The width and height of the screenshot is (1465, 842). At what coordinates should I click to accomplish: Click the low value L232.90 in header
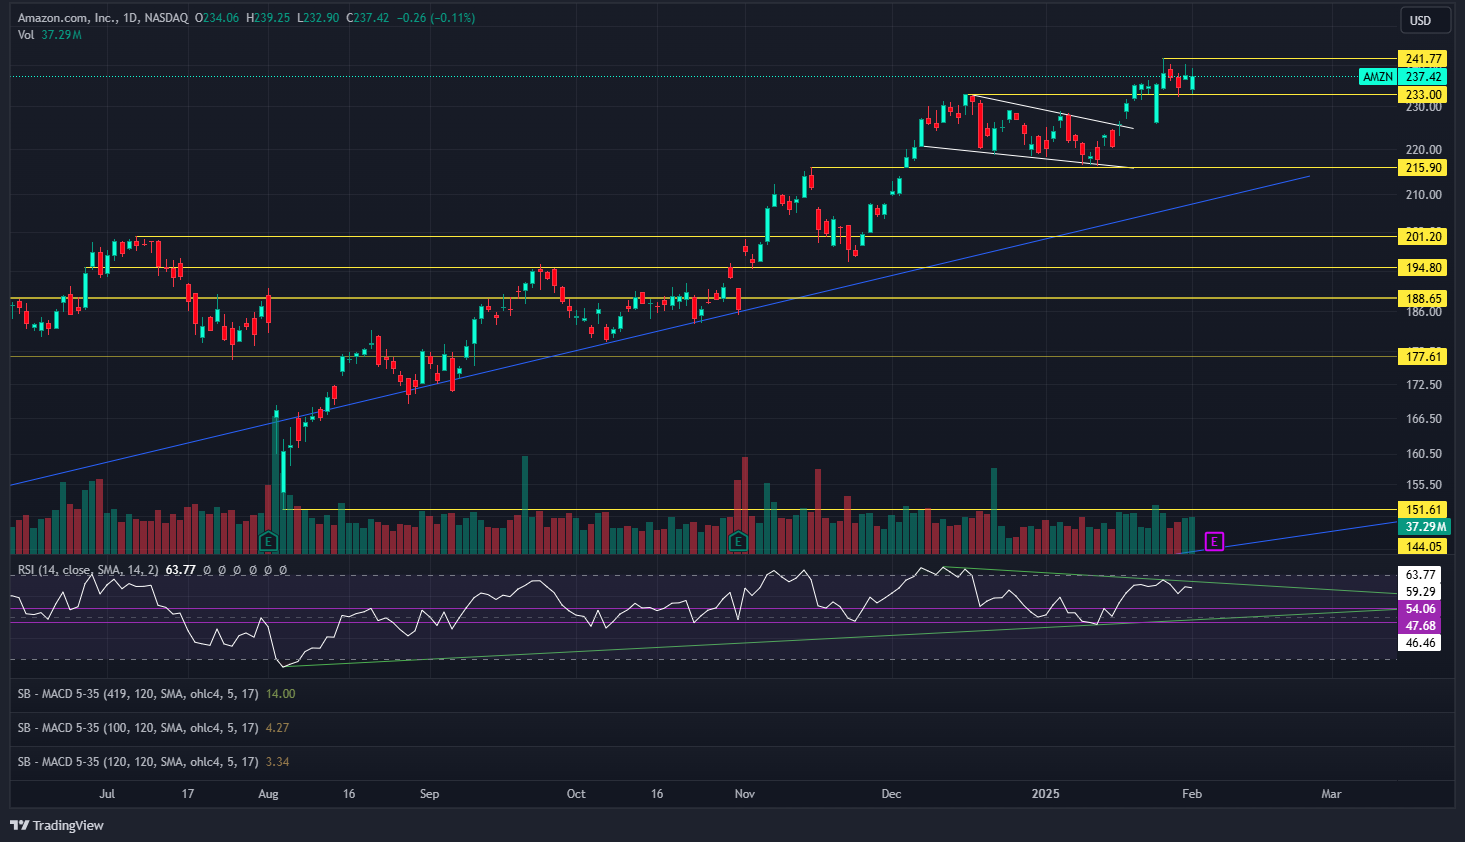318,18
